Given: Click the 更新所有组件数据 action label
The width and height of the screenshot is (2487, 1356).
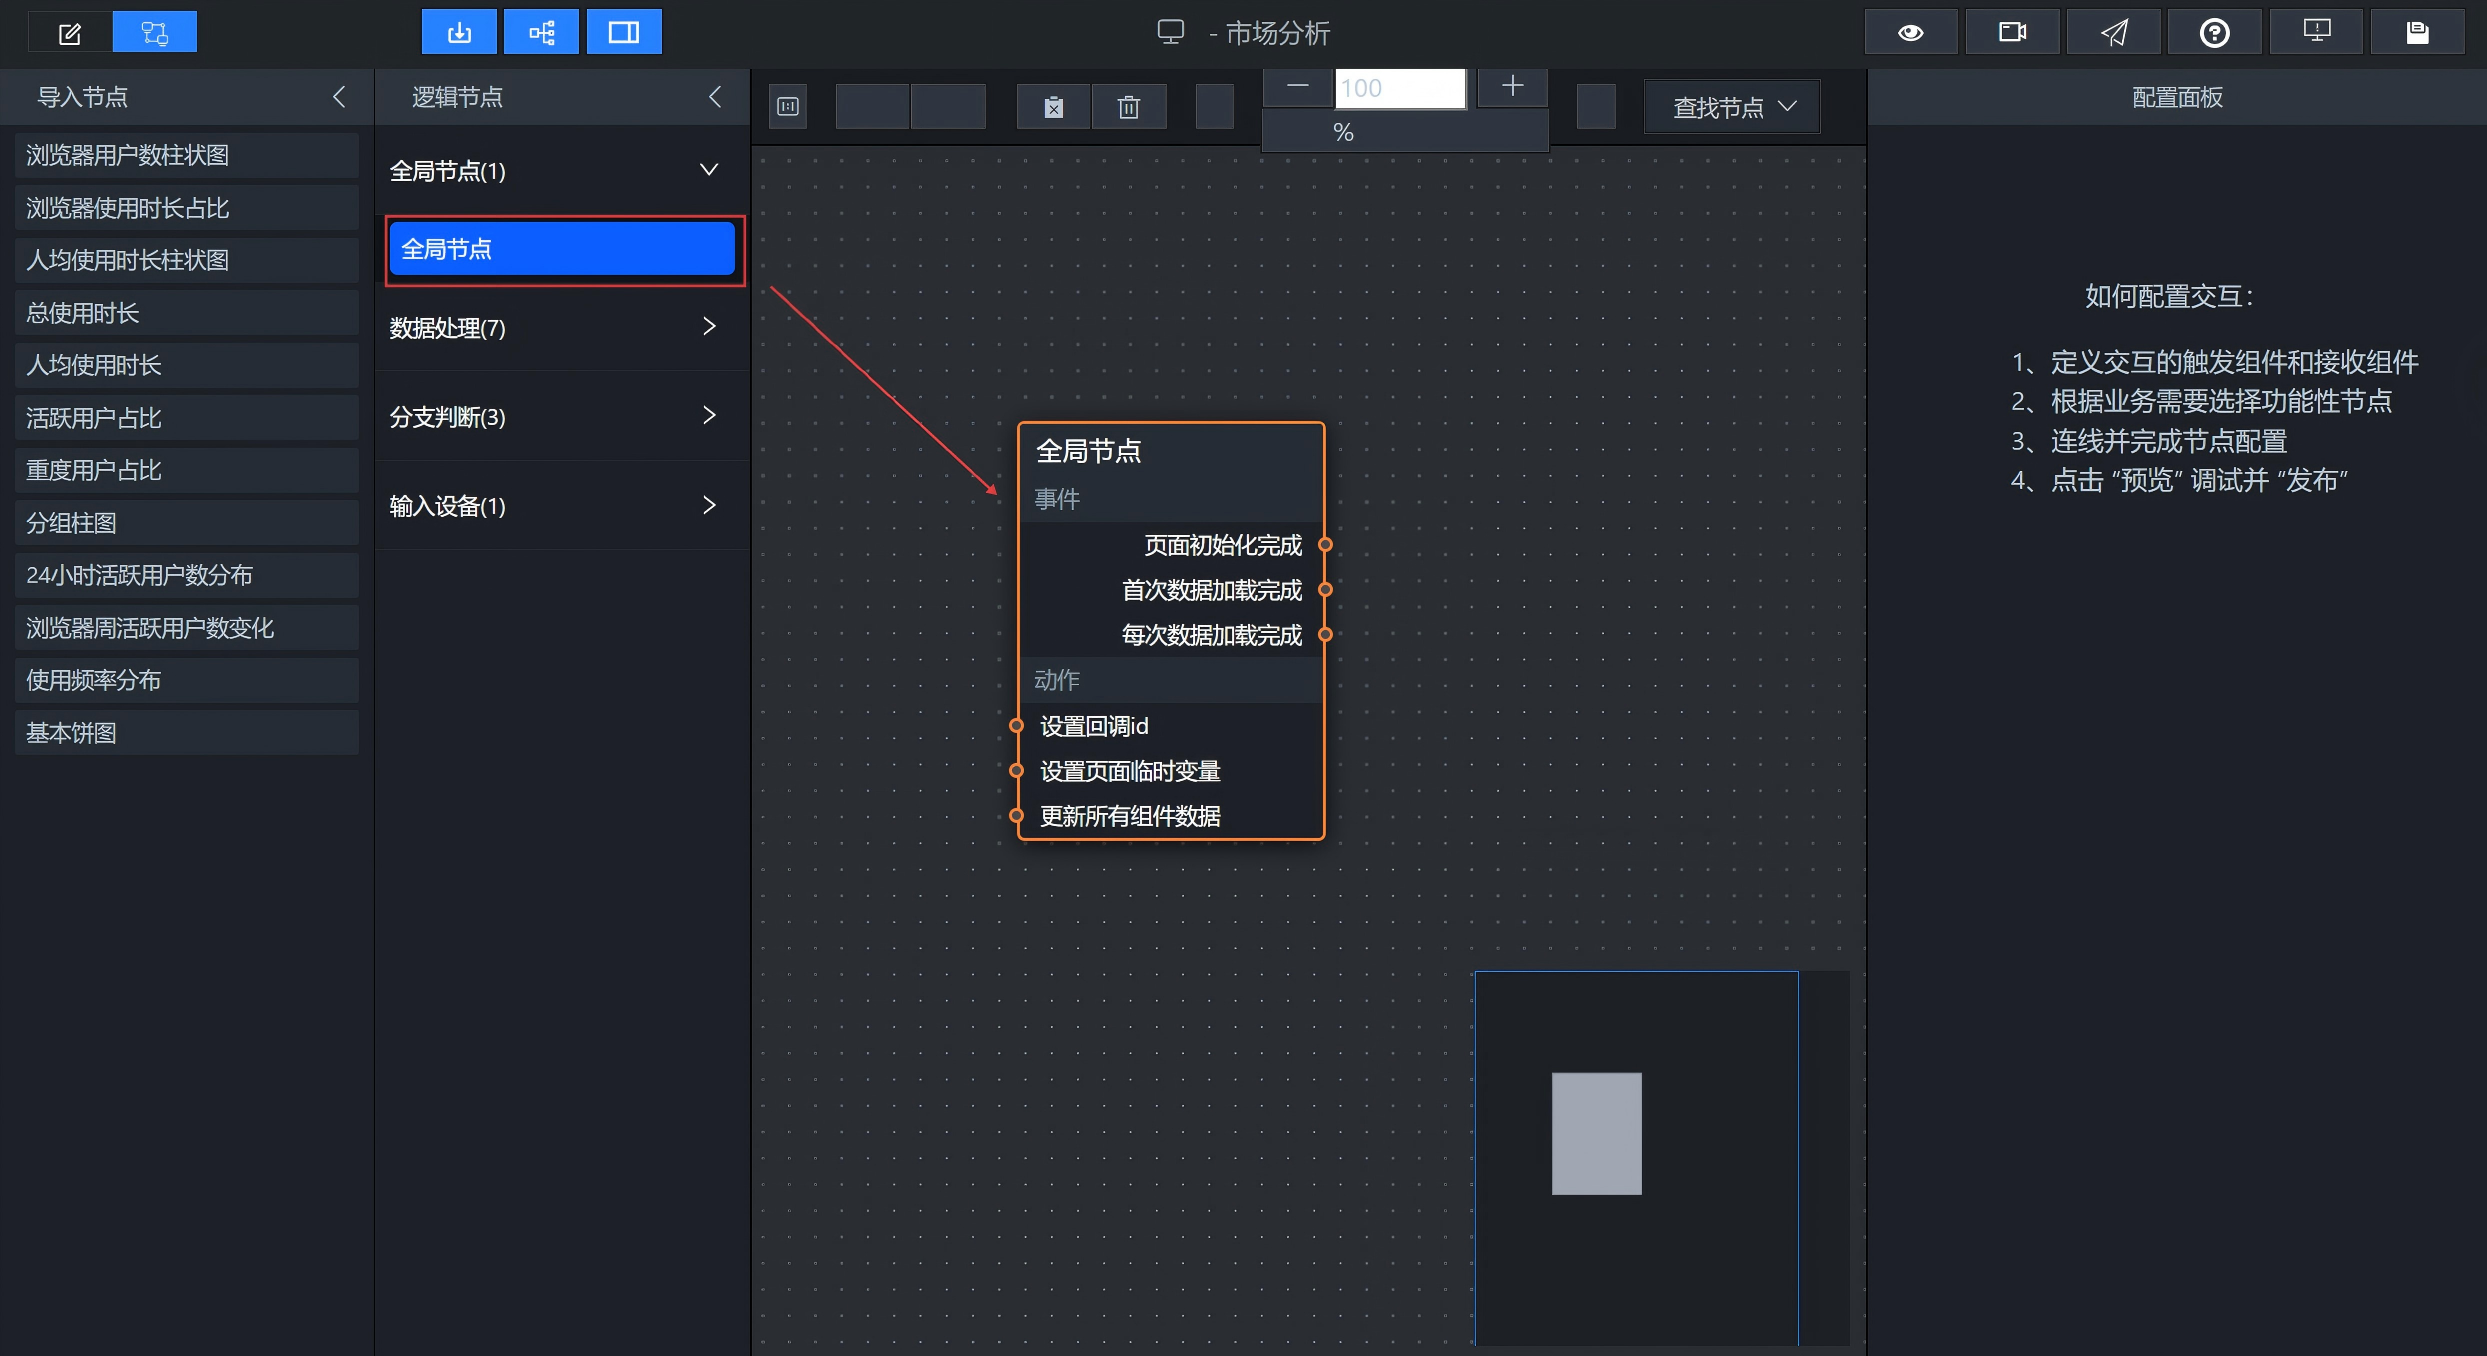Looking at the screenshot, I should 1130,816.
